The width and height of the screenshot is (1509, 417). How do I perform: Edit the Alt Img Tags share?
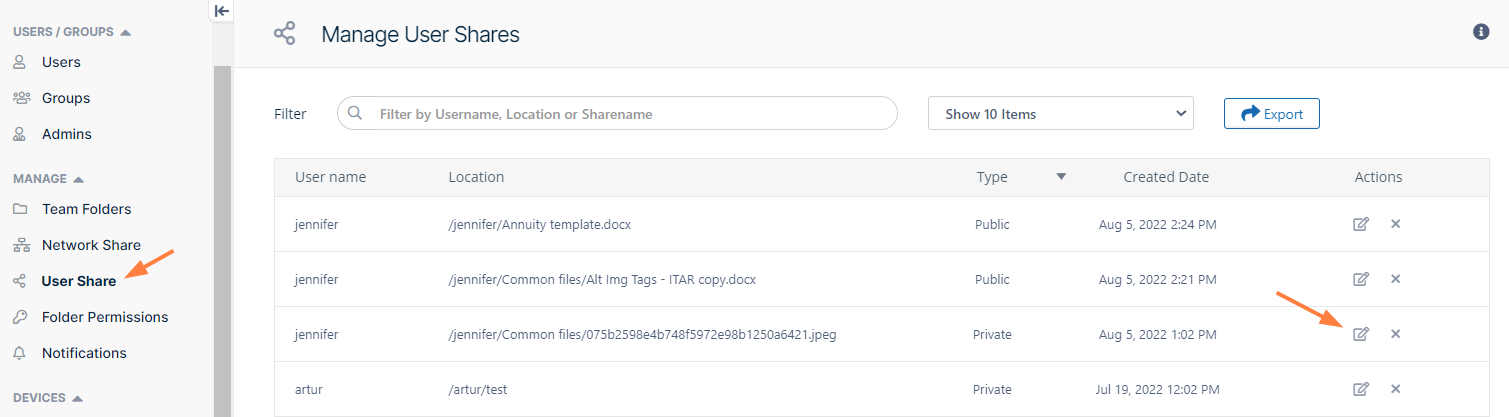(x=1360, y=279)
